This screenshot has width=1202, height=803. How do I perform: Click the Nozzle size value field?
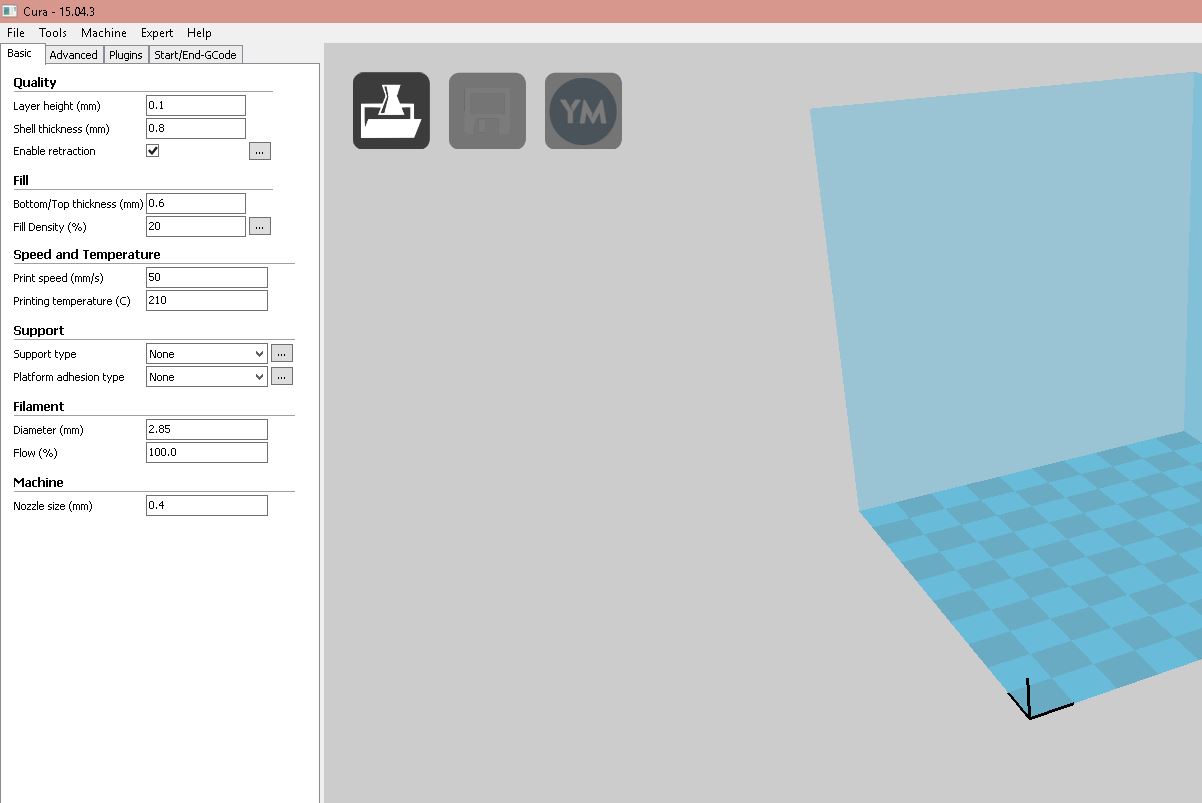pyautogui.click(x=206, y=505)
